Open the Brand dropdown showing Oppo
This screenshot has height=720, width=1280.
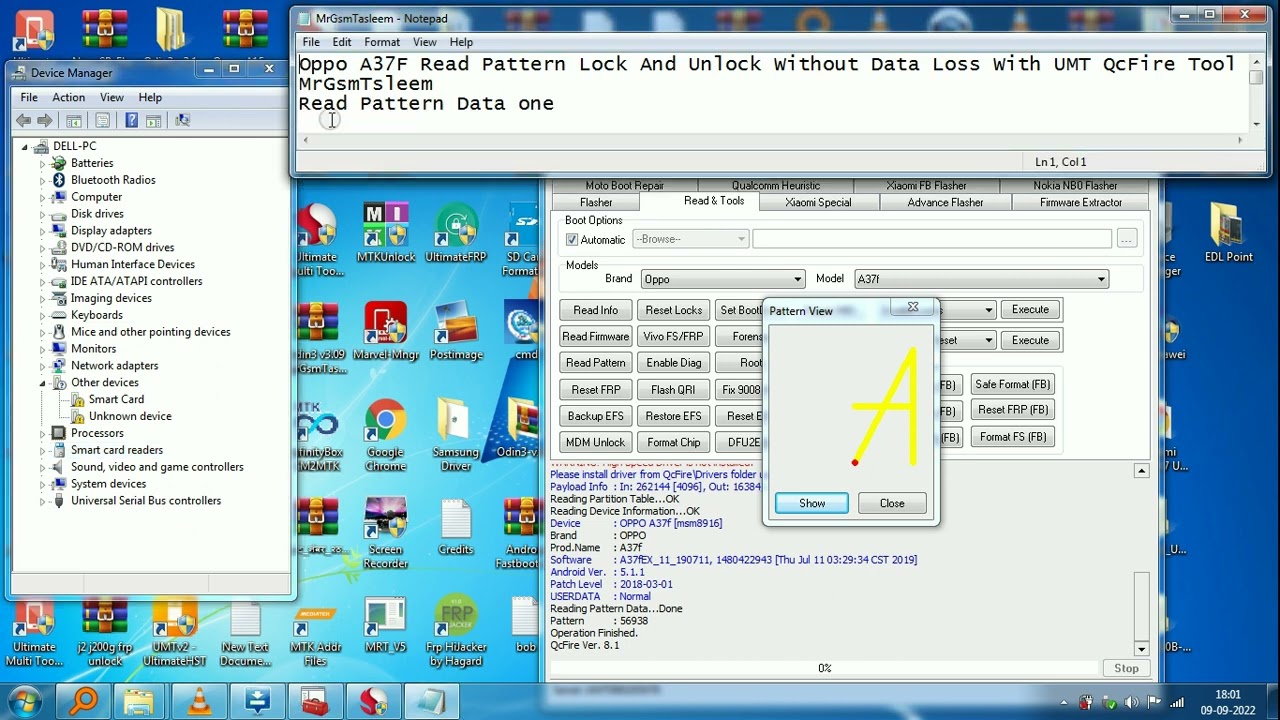point(722,279)
